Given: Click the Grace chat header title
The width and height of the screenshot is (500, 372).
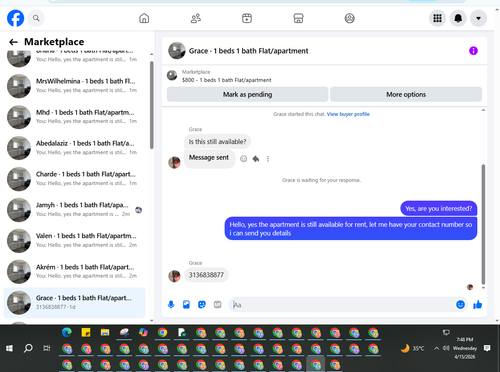Looking at the screenshot, I should (248, 51).
